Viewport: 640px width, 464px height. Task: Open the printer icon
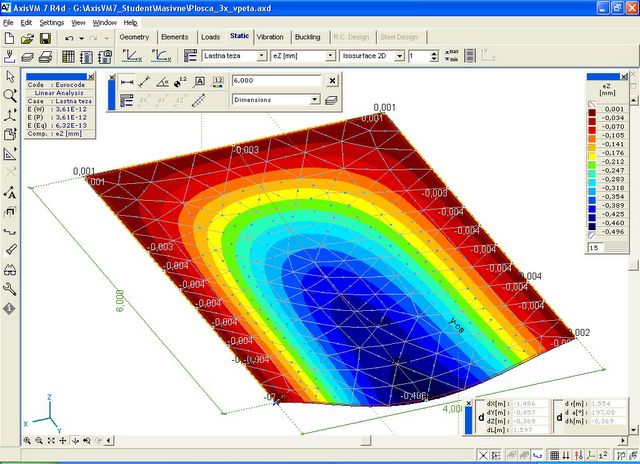(x=46, y=56)
